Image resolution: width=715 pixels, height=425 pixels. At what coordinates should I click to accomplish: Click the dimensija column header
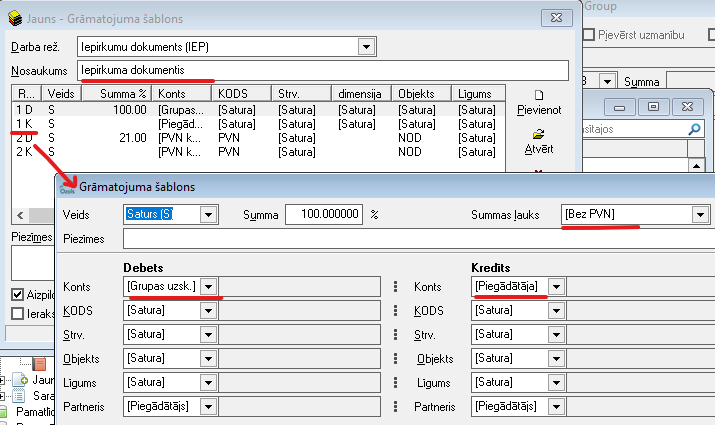click(362, 93)
